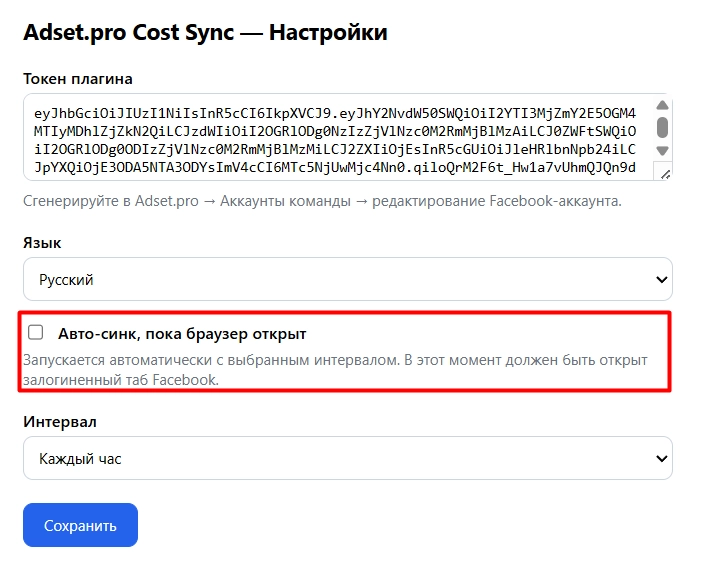Enable the auto-sync checkbox
The width and height of the screenshot is (705, 588).
[36, 333]
